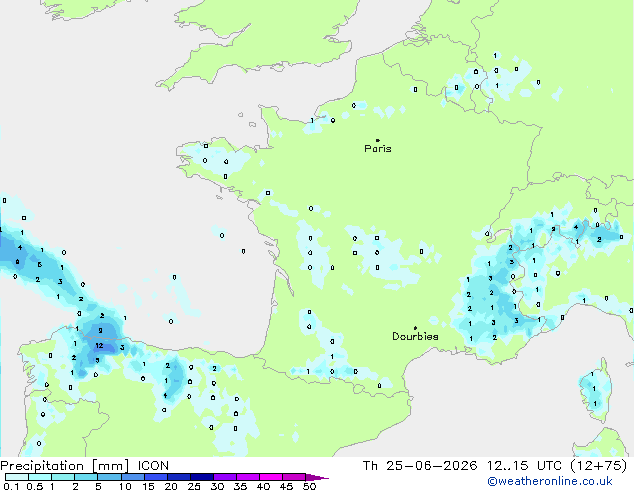Click the legend label '30'
This screenshot has width=634, height=490.
(x=217, y=486)
